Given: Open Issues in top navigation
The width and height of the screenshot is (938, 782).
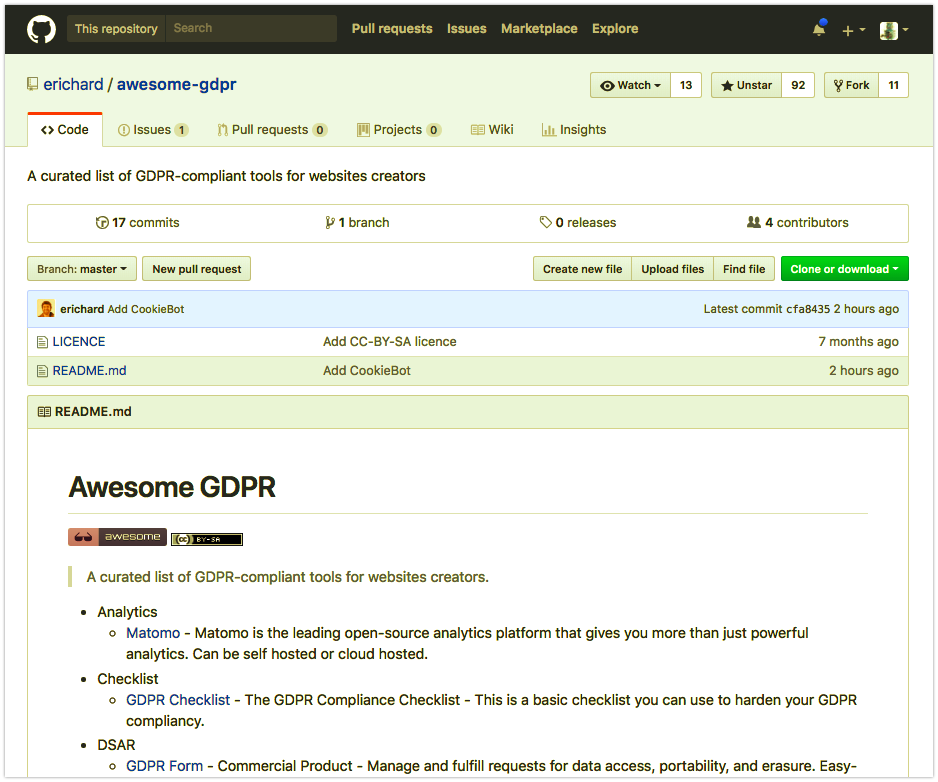Looking at the screenshot, I should 467,29.
